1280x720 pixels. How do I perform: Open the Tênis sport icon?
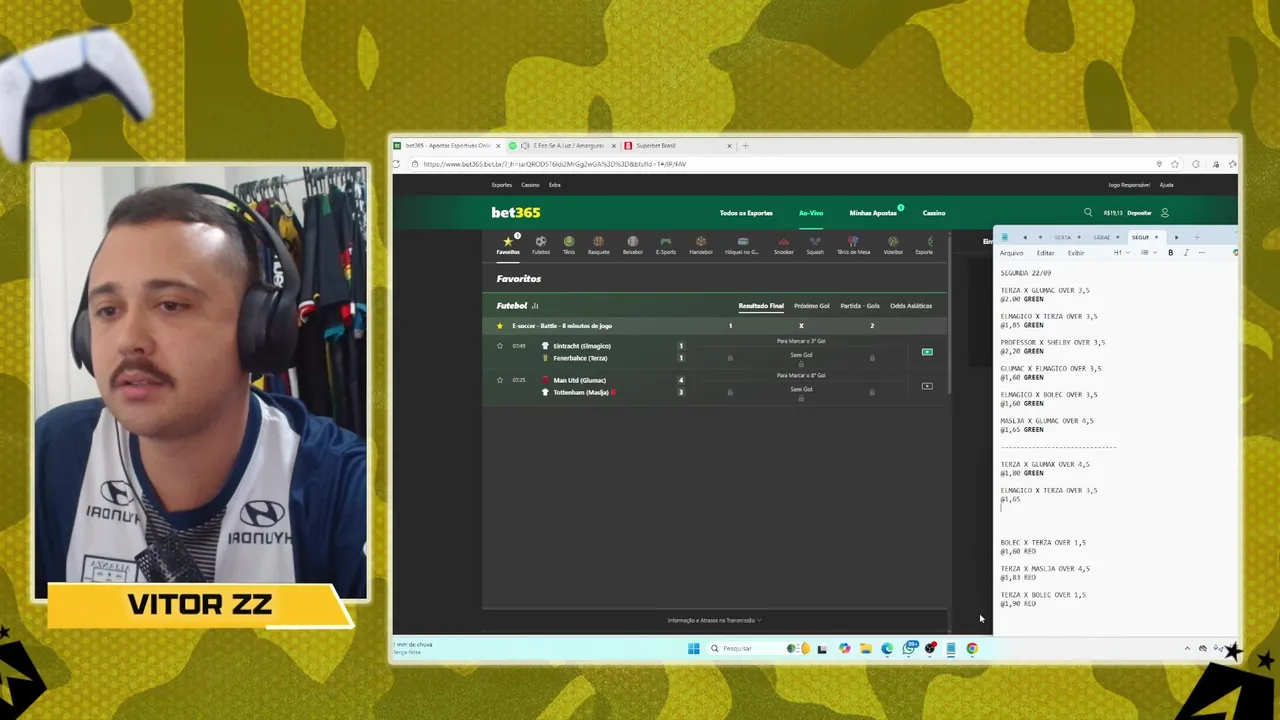click(x=569, y=244)
